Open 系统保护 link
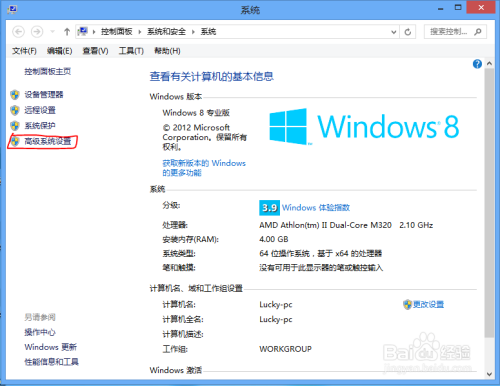500x386 pixels. (40, 126)
